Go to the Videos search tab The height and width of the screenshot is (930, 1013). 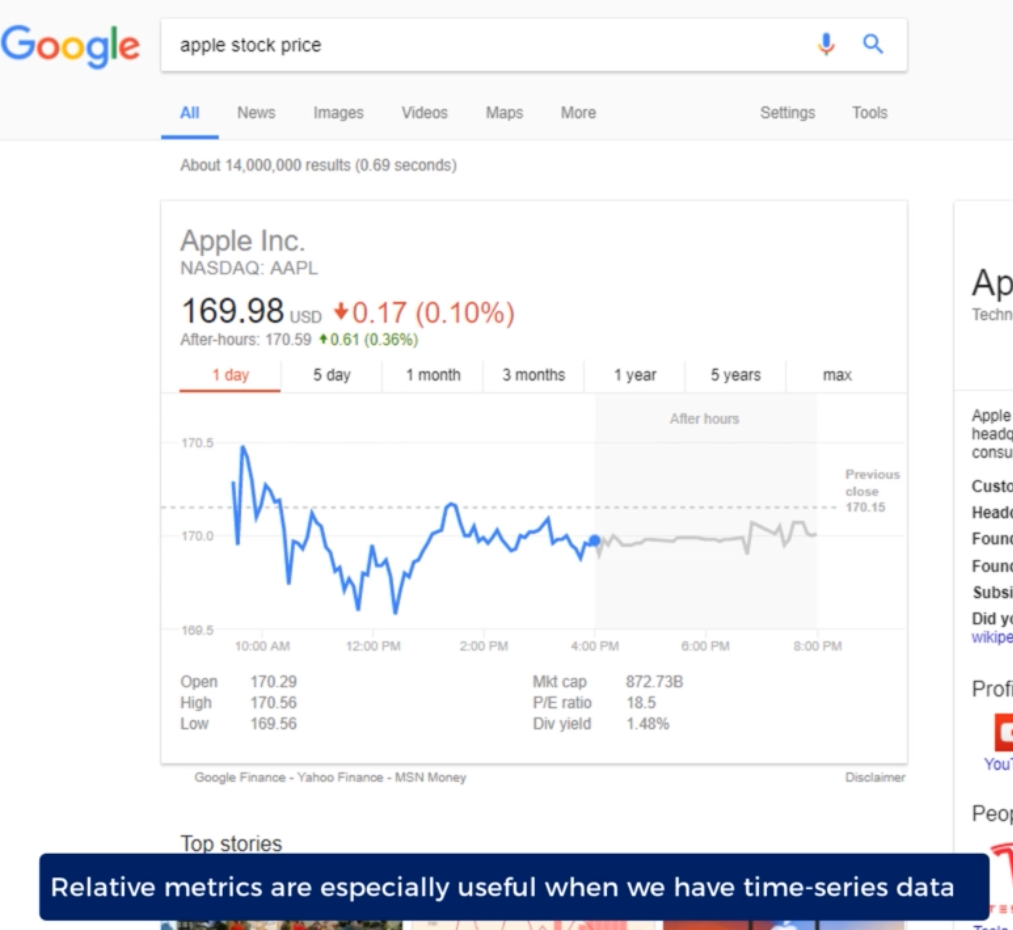(x=424, y=113)
